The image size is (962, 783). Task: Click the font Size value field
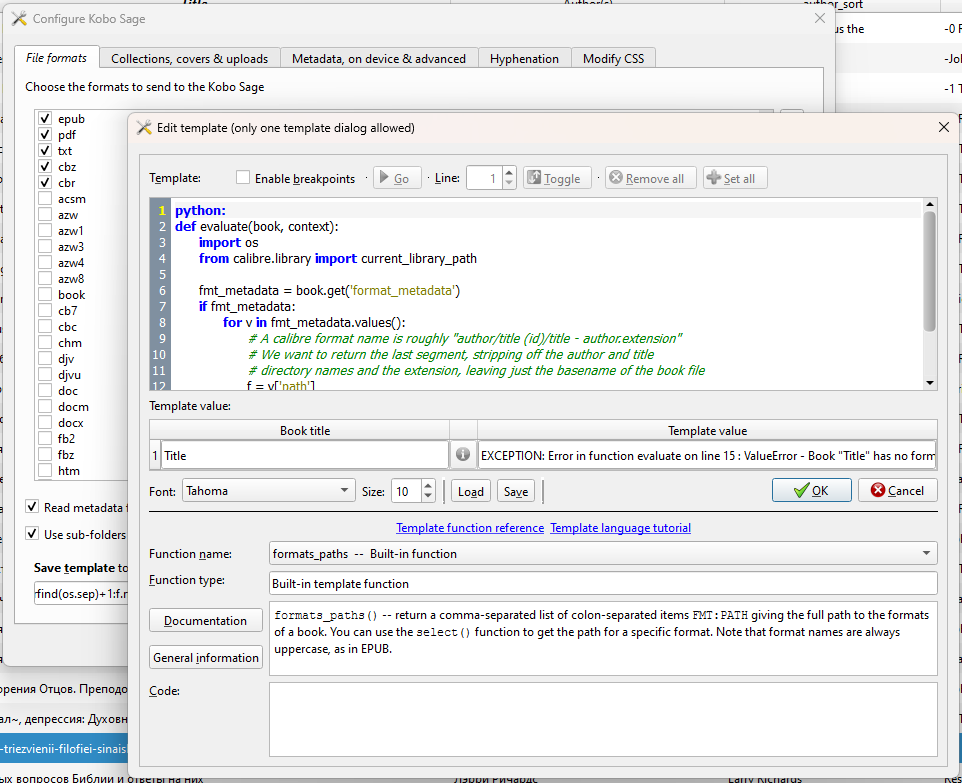tap(406, 491)
